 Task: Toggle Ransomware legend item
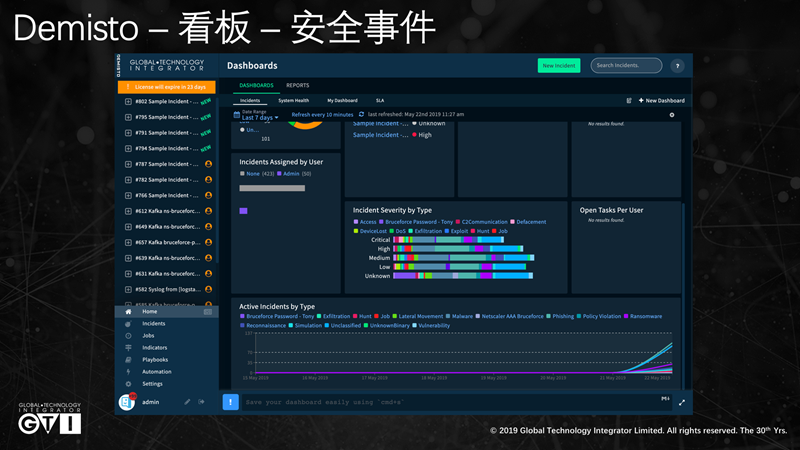[x=643, y=316]
